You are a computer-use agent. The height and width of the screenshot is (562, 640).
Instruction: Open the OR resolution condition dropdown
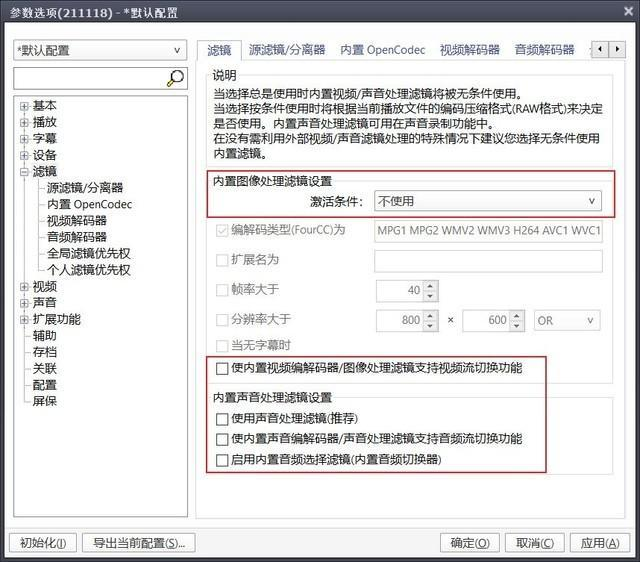coord(567,320)
